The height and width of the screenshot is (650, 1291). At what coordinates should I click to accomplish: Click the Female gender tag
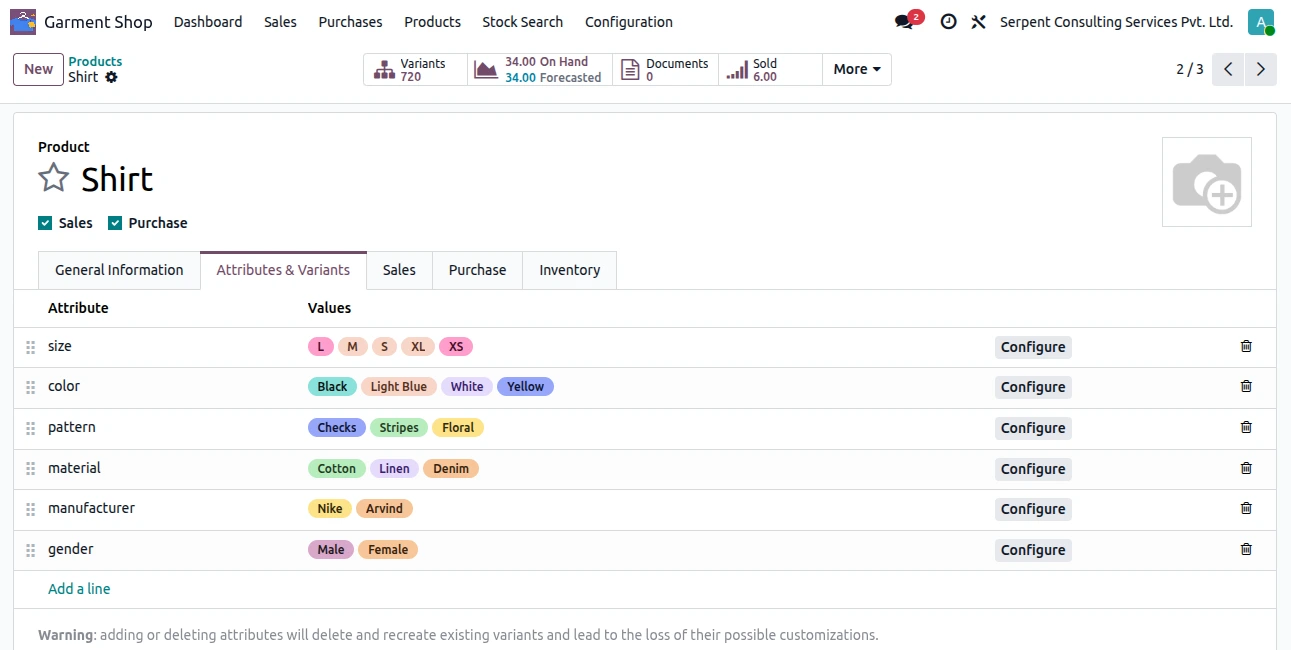[x=388, y=550]
